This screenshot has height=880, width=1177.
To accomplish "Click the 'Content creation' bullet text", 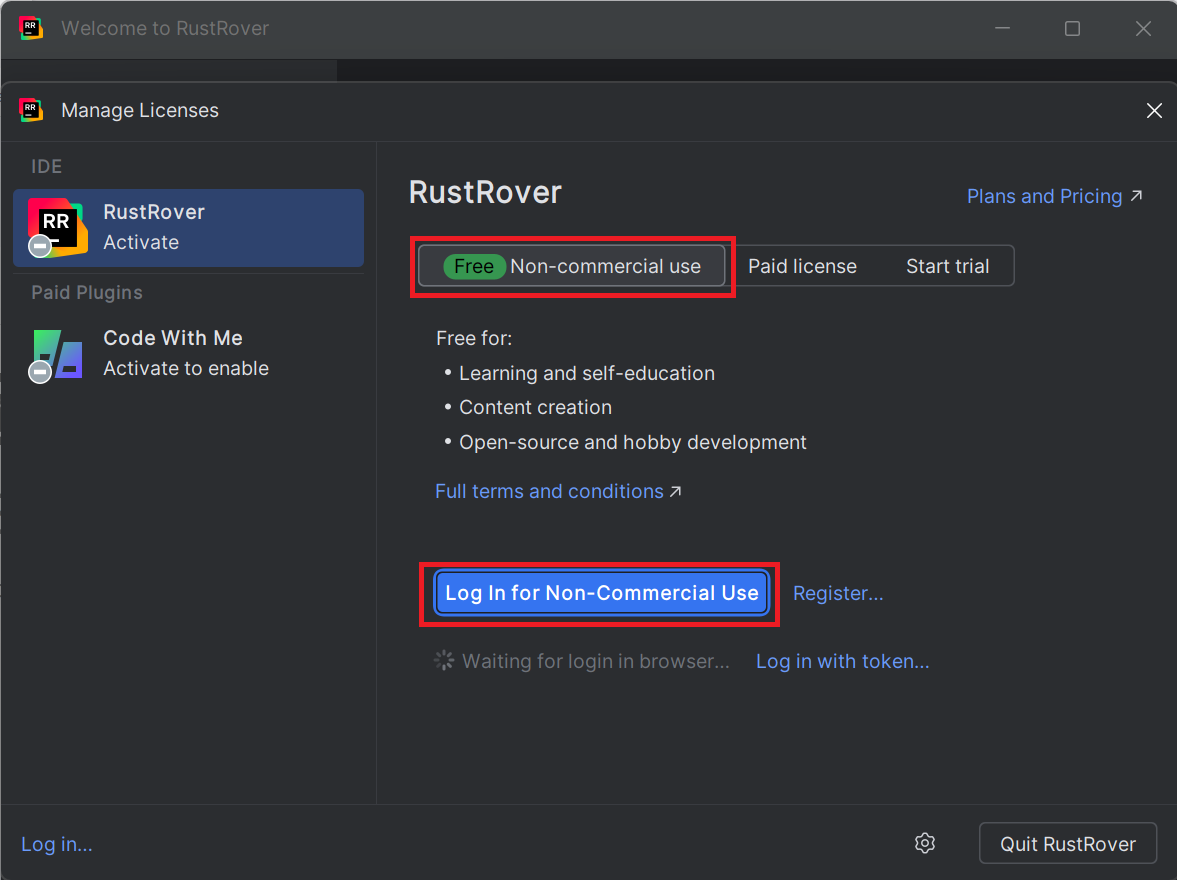I will tap(535, 407).
